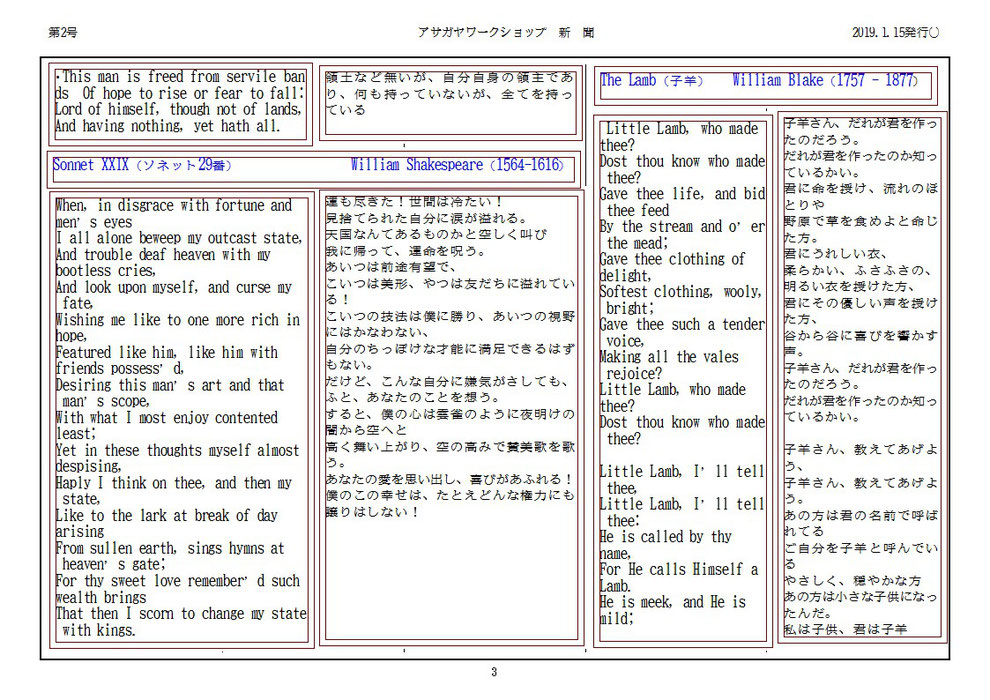Click the line "He is meek, and He is"
Viewport: 990px width, 700px height.
pyautogui.click(x=673, y=603)
